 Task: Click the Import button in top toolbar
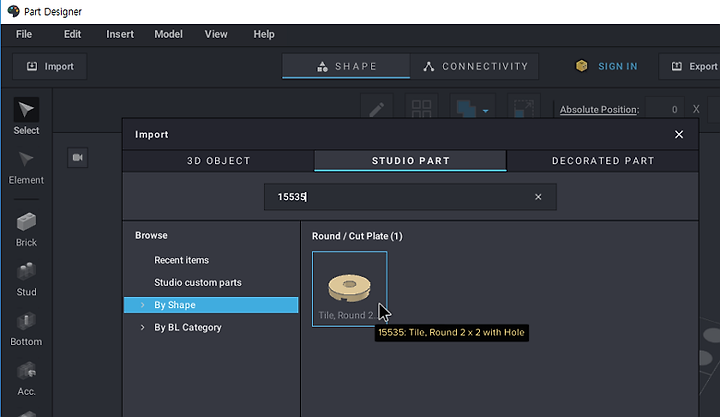[50, 67]
